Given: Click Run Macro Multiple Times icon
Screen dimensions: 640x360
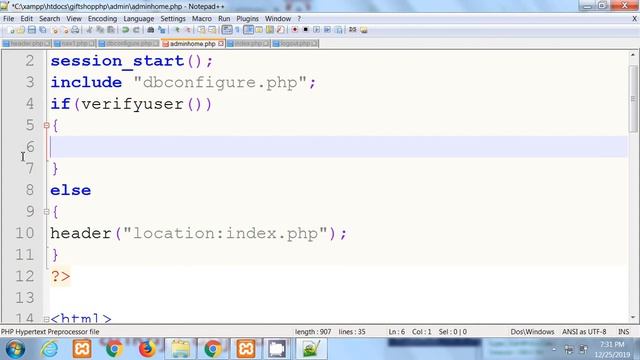Looking at the screenshot, I should click(x=327, y=30).
